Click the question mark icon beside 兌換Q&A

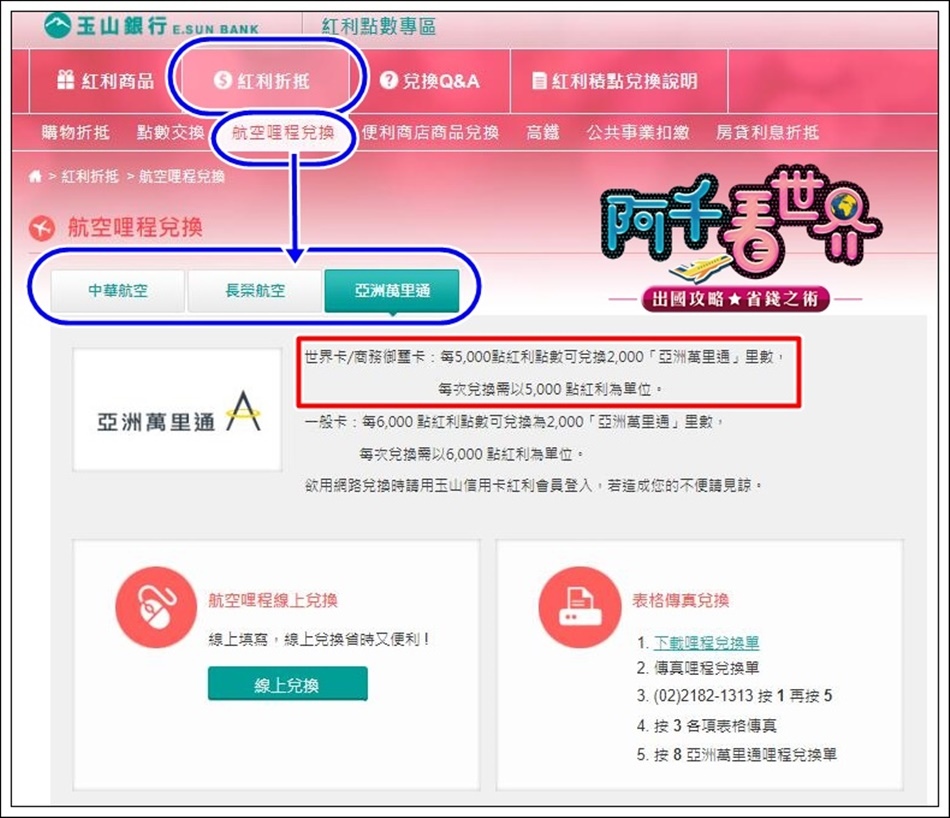(x=388, y=80)
